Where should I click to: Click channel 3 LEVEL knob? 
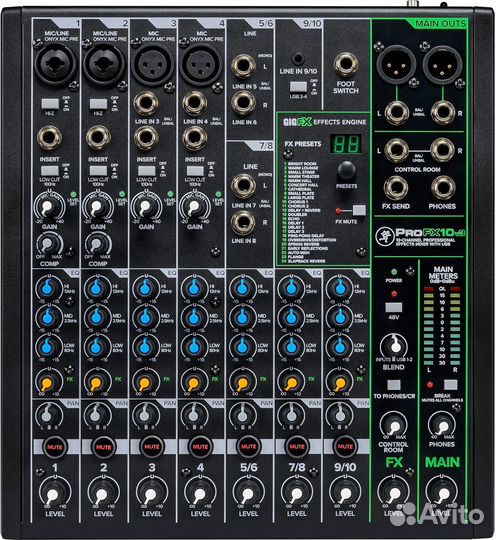(x=152, y=492)
